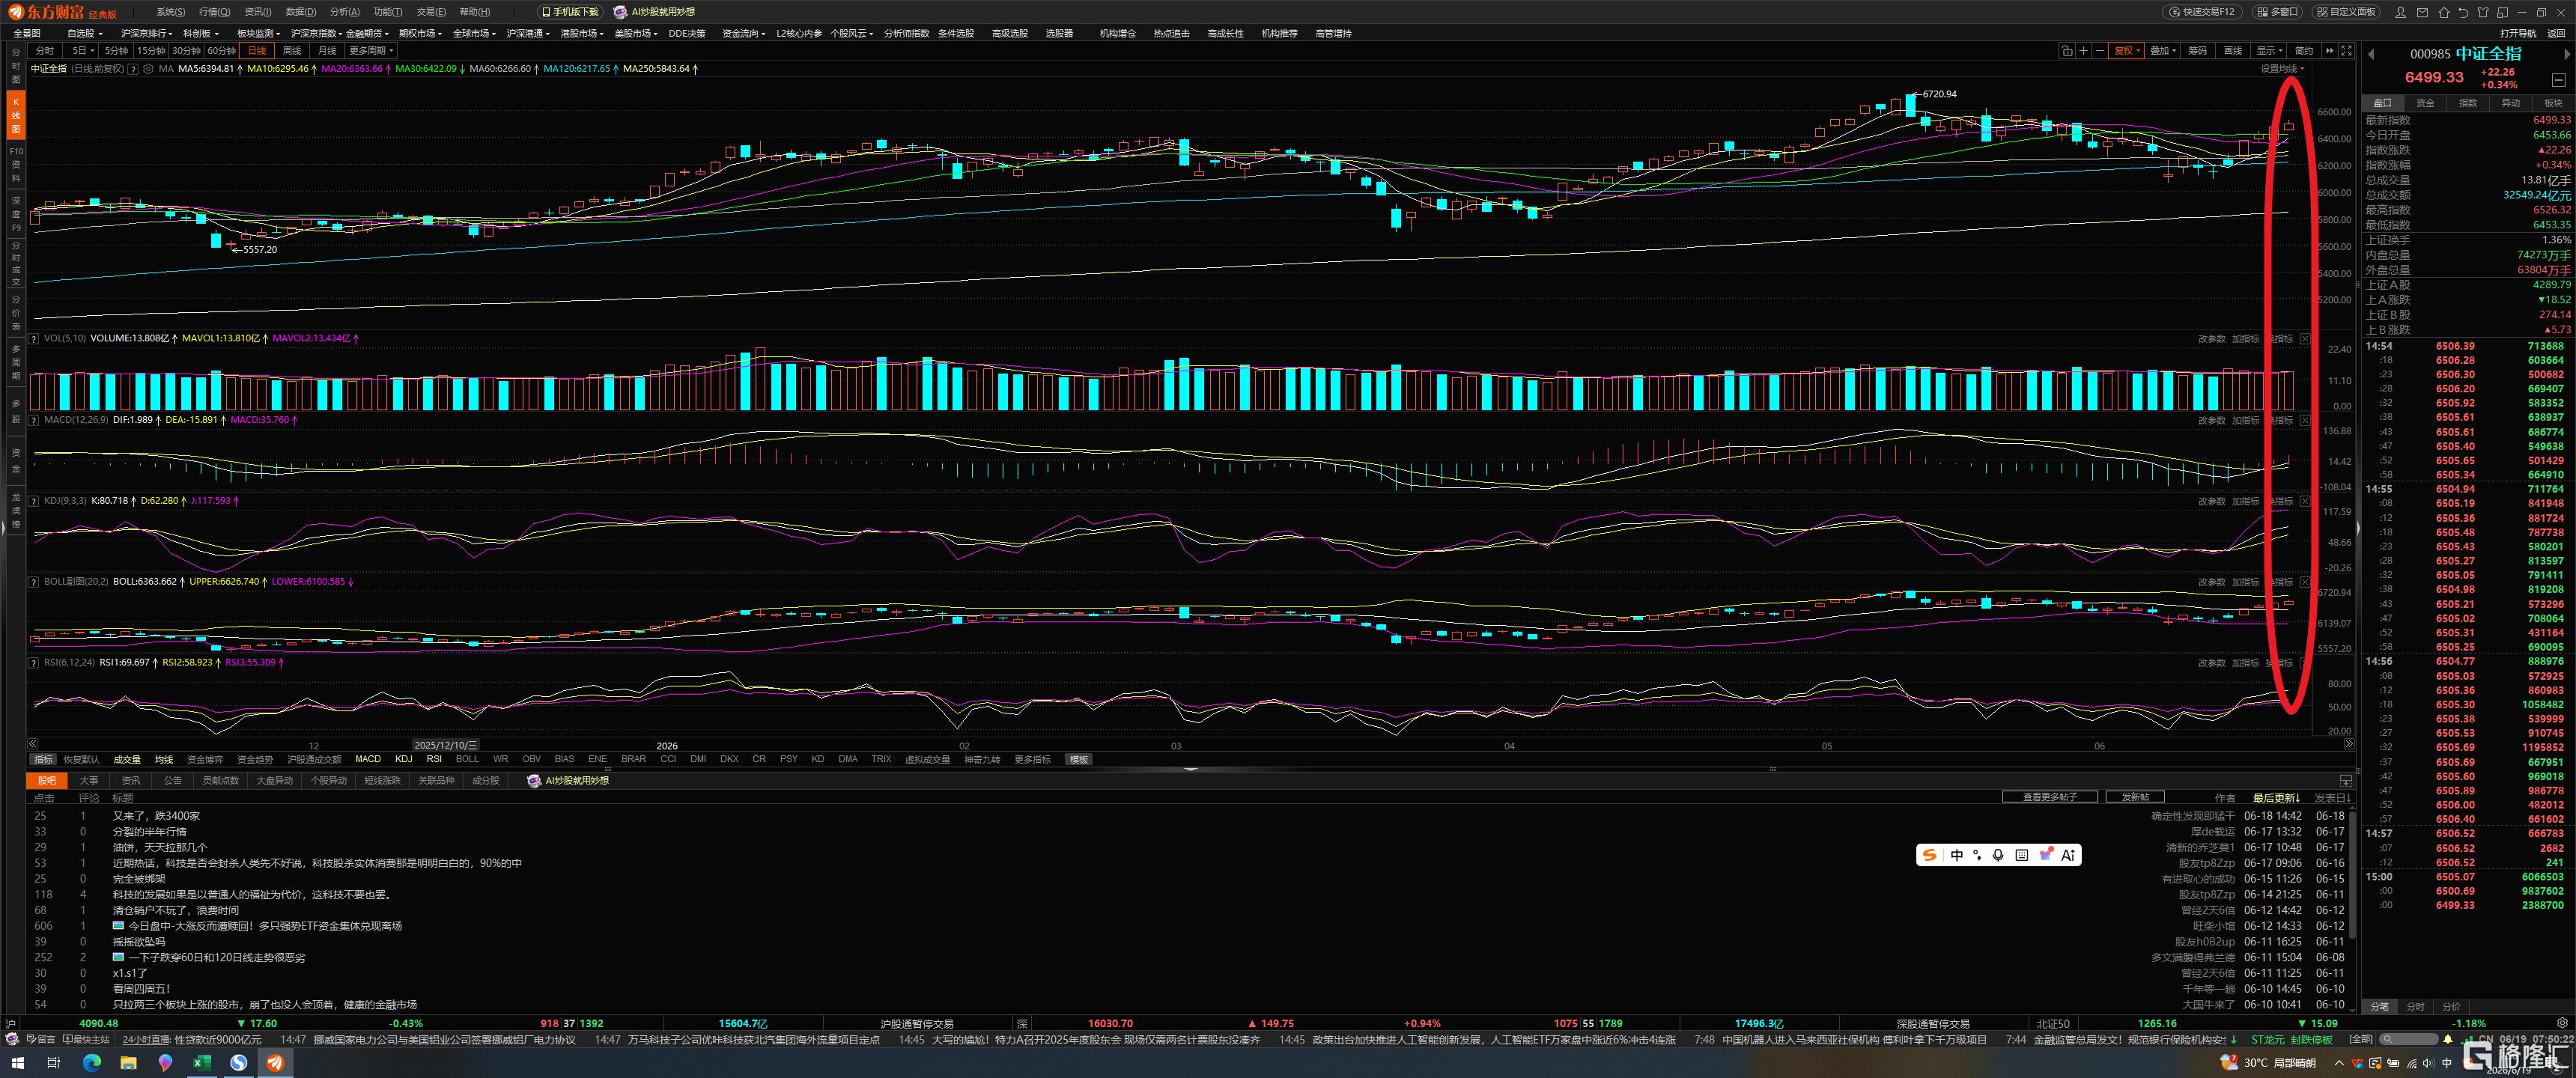Click 多窗口 button
Viewport: 2576px width, 1078px height.
pyautogui.click(x=2276, y=12)
